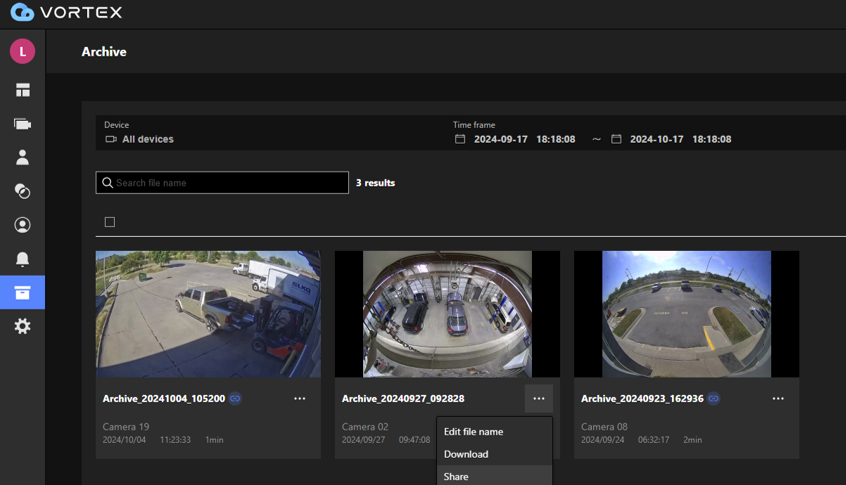This screenshot has height=485, width=846.
Task: Open the circled user account sidebar icon
Action: pos(22,225)
